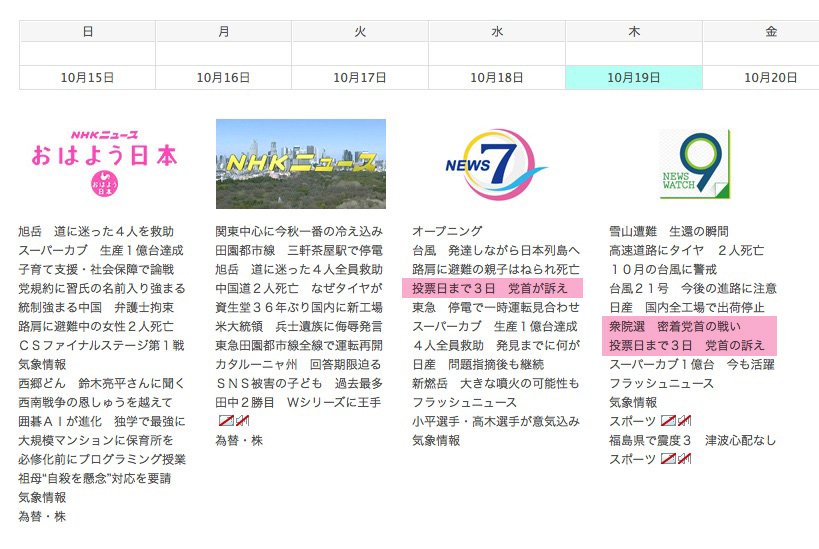Open 小平選手・高木選手が意気込み
819x549 pixels.
tap(496, 422)
